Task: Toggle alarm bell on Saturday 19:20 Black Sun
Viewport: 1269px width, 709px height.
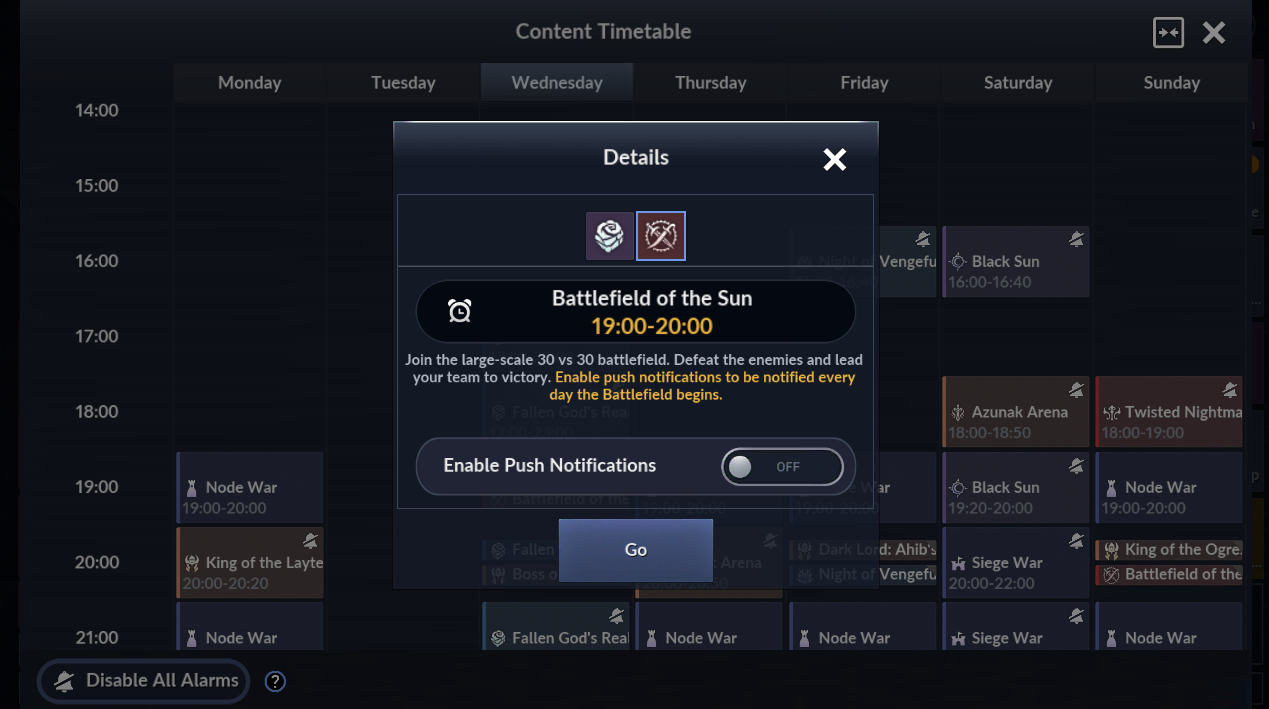Action: click(x=1075, y=466)
